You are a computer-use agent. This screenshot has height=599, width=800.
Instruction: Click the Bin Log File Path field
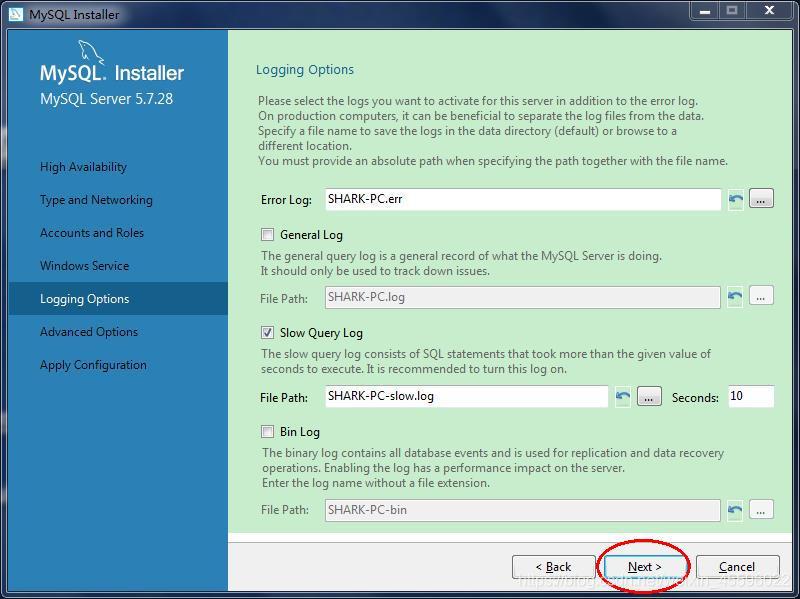522,510
